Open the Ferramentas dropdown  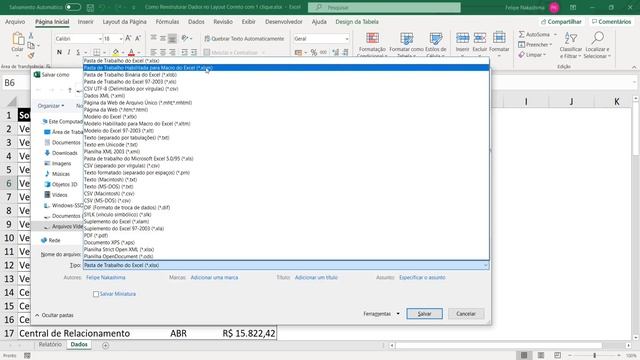pos(381,314)
